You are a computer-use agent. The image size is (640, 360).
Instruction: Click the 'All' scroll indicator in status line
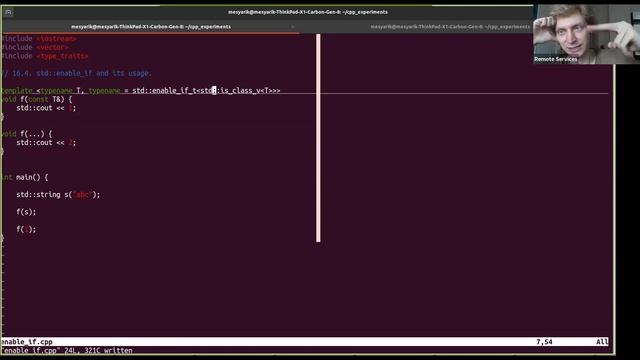[x=602, y=342]
